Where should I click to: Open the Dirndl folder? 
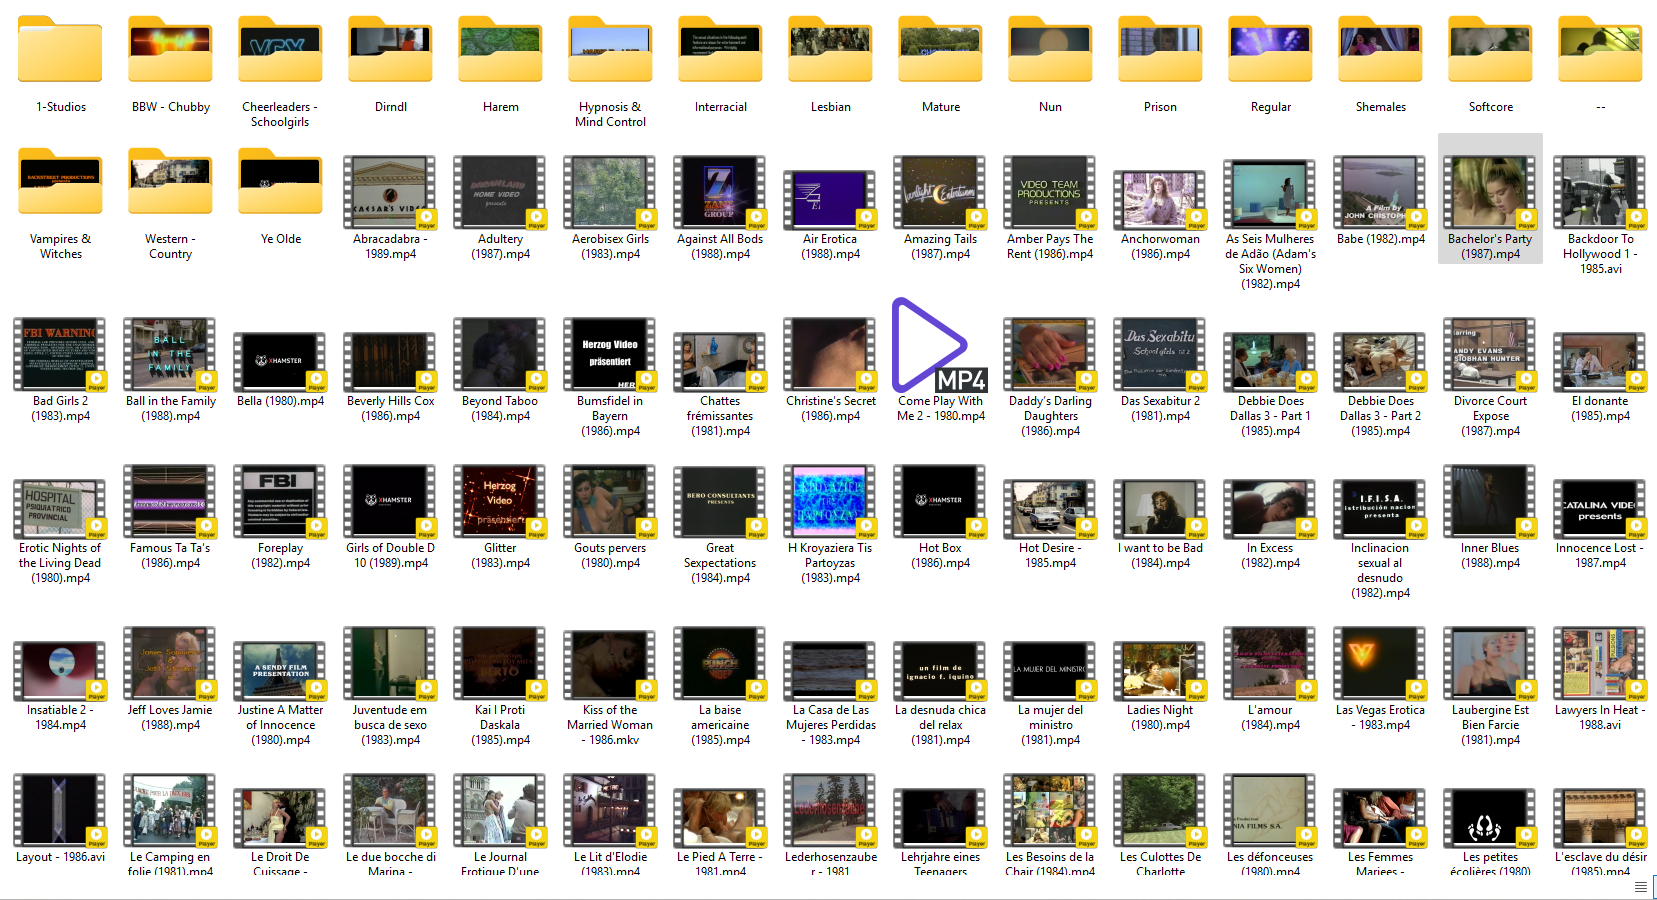pyautogui.click(x=390, y=49)
